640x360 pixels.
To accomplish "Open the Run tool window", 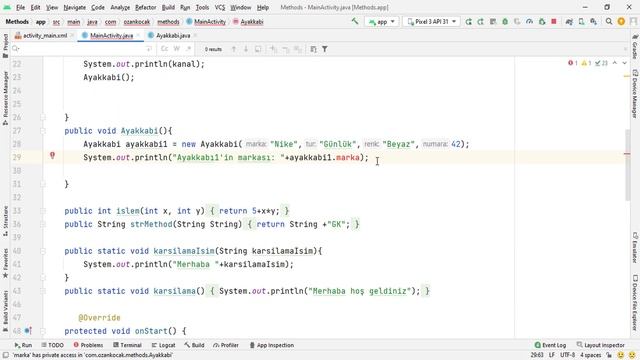I will 23,345.
